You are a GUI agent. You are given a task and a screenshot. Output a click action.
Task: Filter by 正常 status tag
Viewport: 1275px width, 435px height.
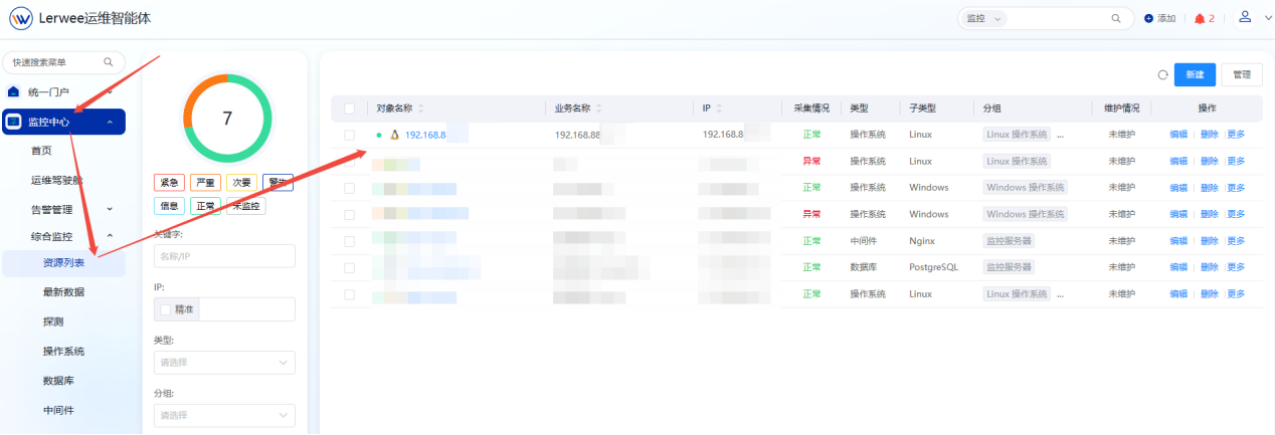[205, 206]
